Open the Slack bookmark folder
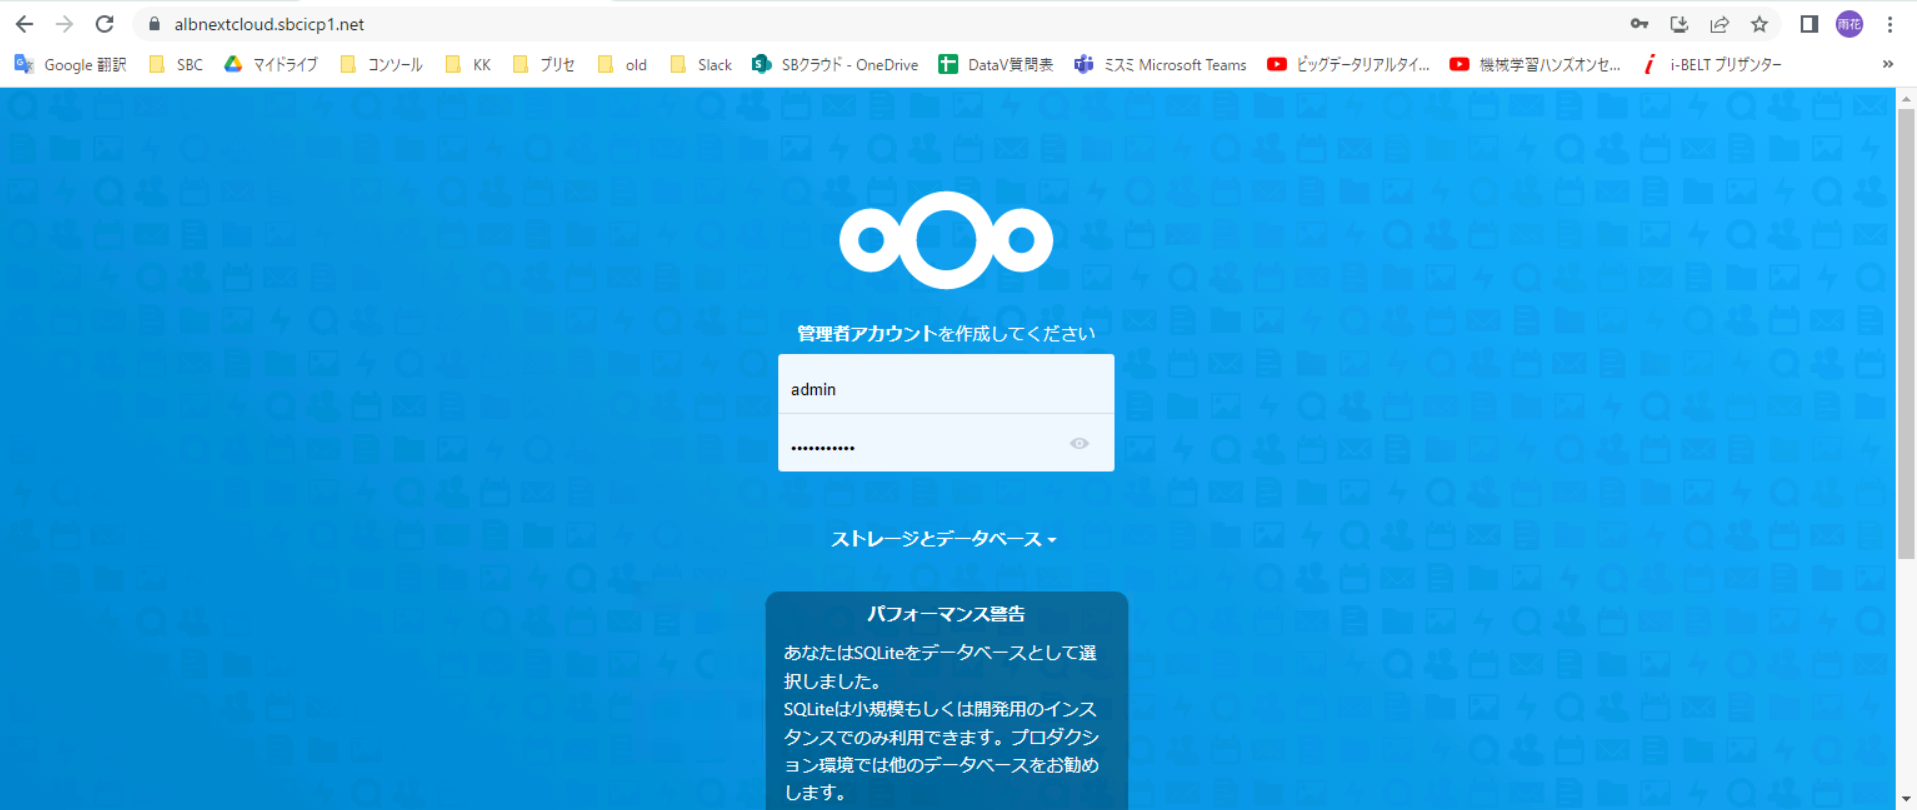This screenshot has width=1917, height=810. pos(701,65)
